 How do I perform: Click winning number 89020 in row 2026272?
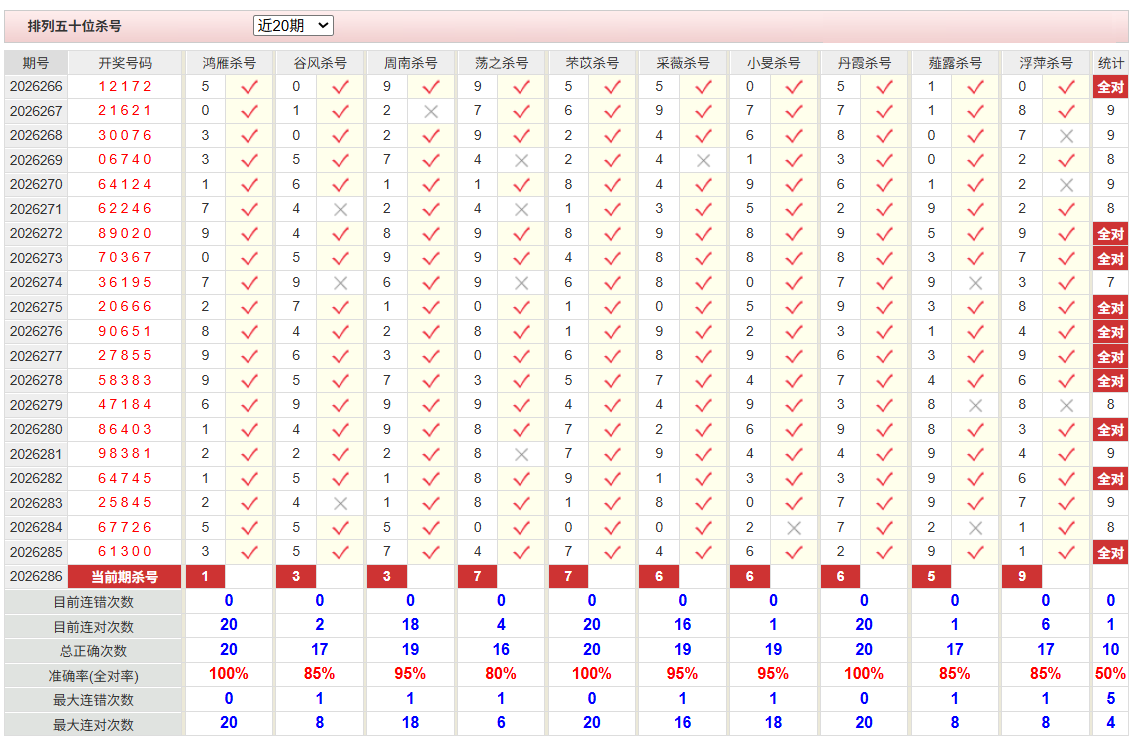pyautogui.click(x=125, y=234)
